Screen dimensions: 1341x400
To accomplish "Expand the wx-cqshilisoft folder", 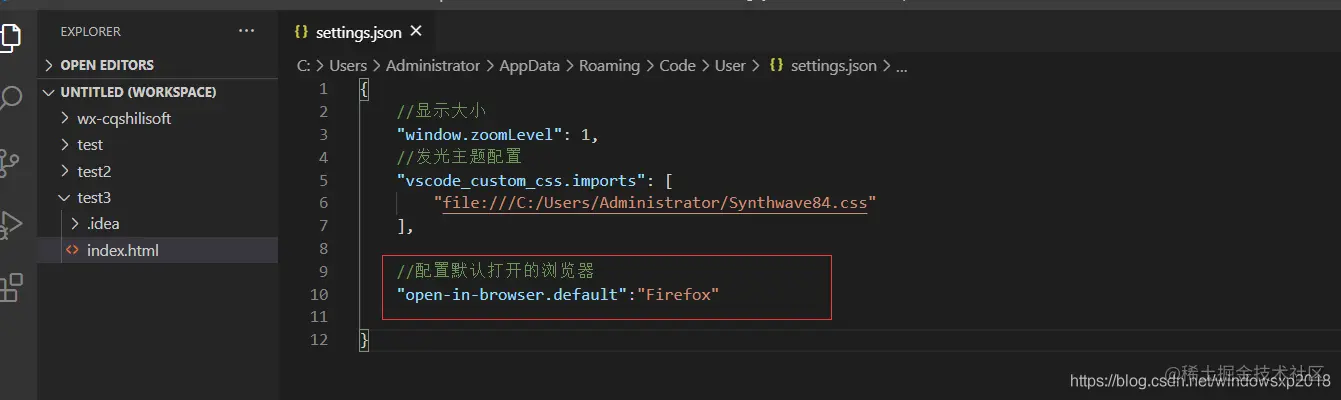I will click(158, 118).
